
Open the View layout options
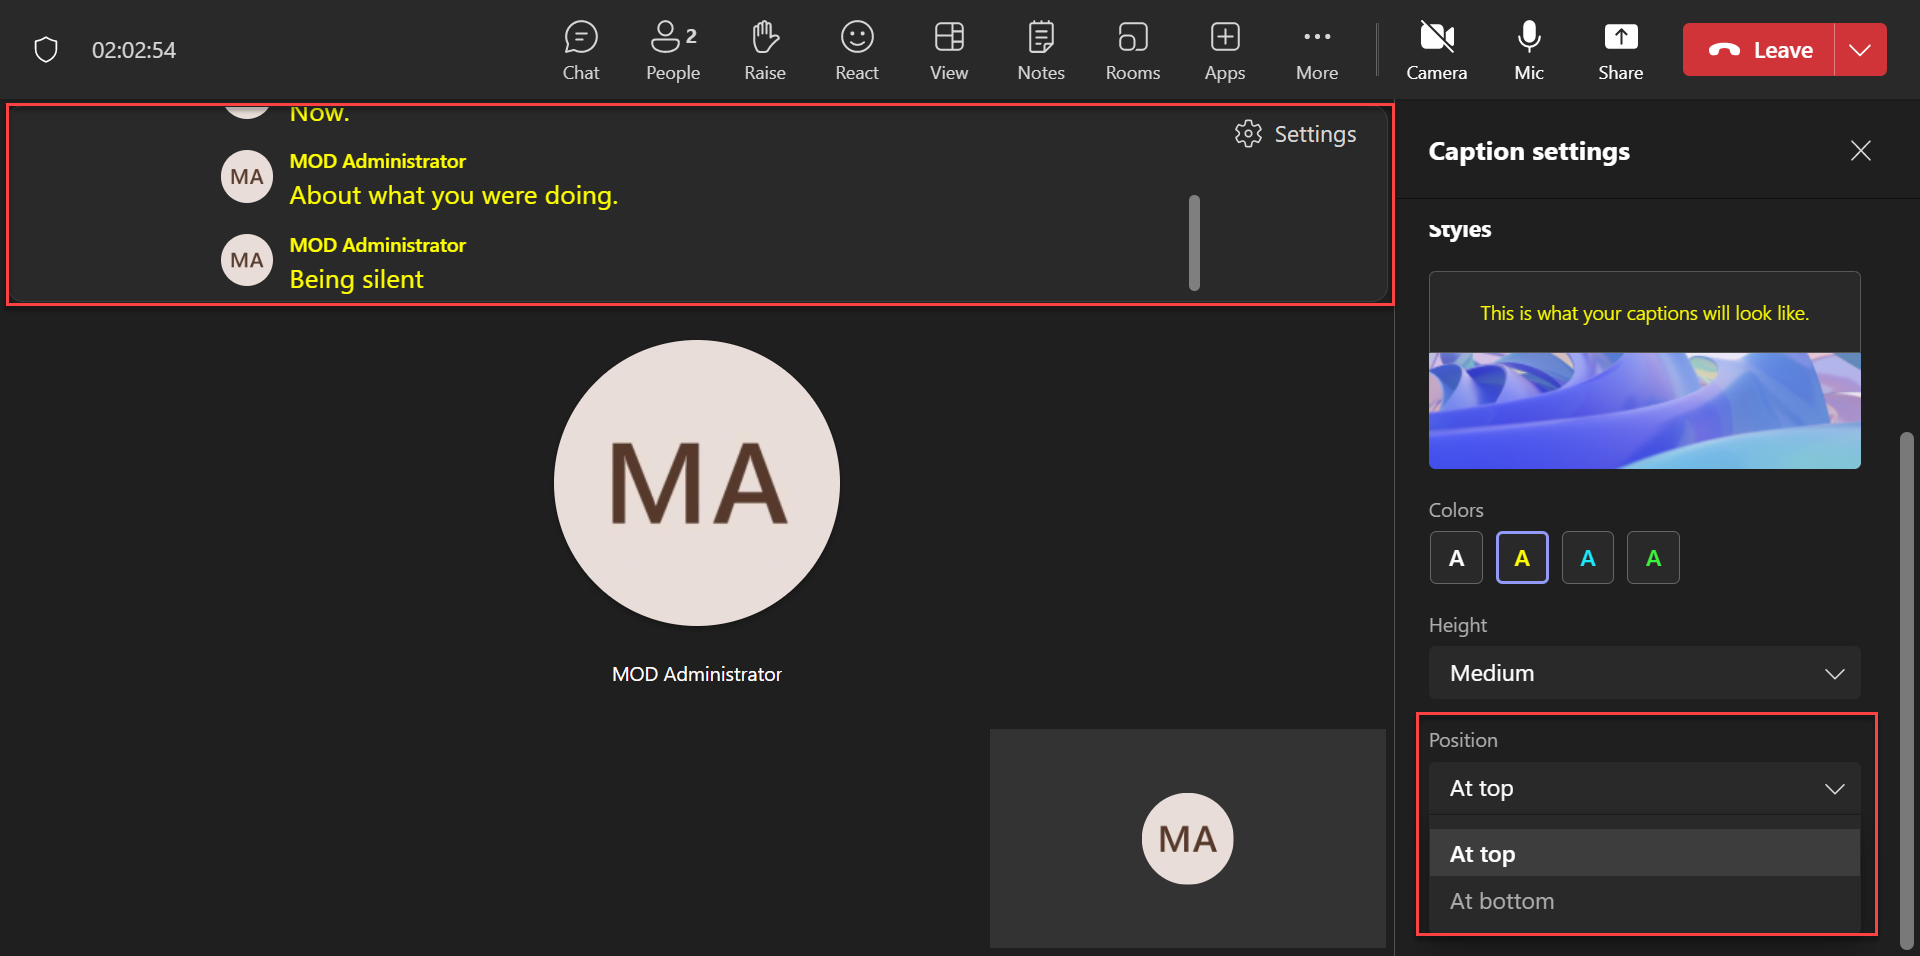coord(948,50)
